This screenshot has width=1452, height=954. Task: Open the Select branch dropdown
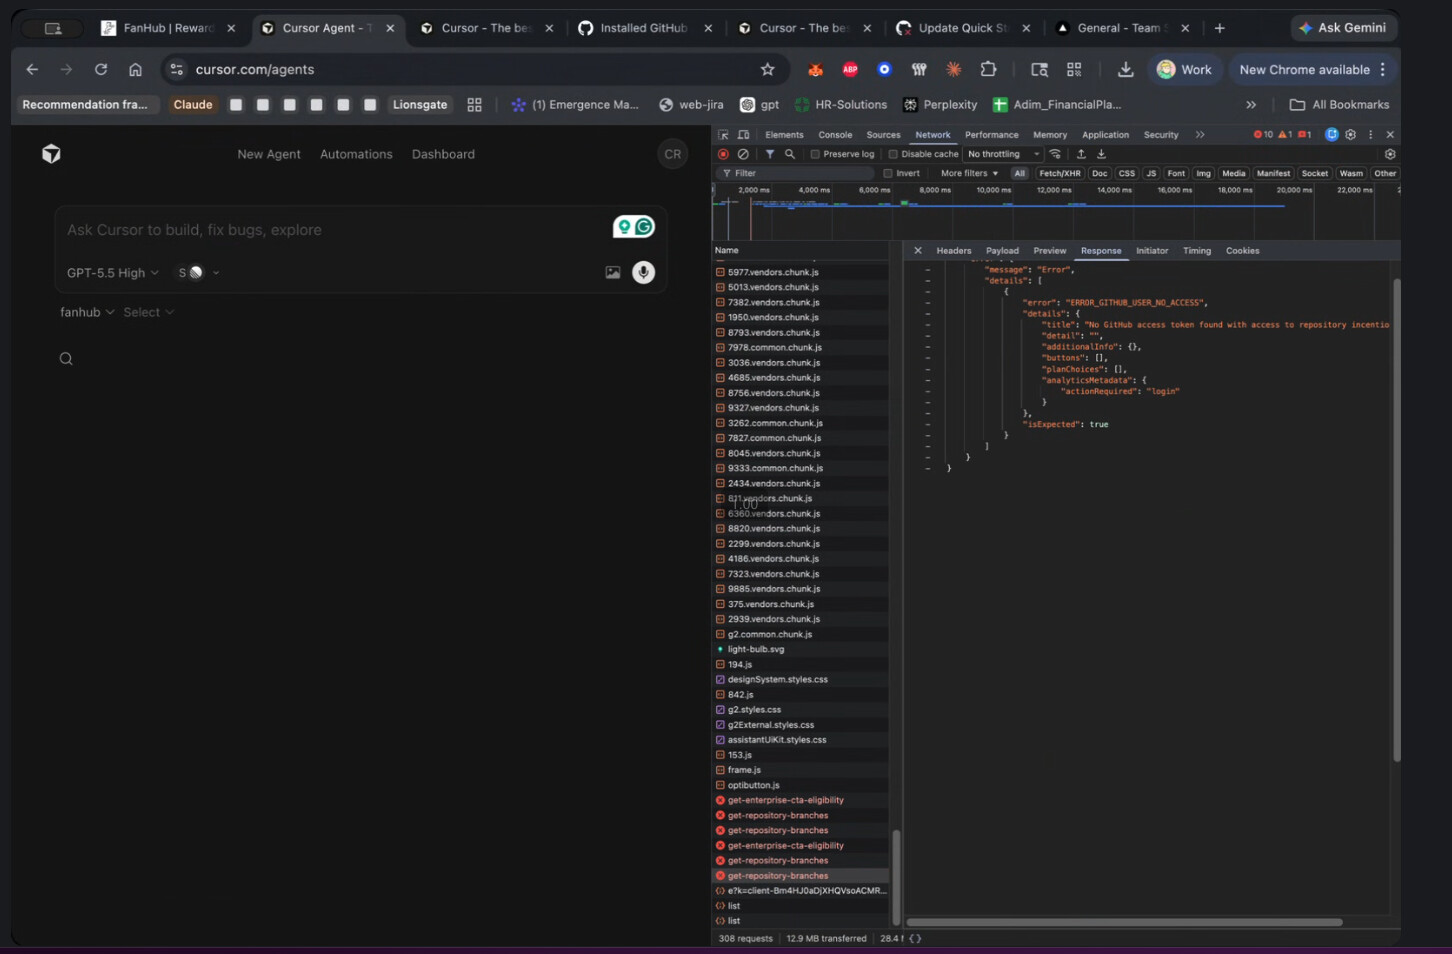[x=148, y=312]
